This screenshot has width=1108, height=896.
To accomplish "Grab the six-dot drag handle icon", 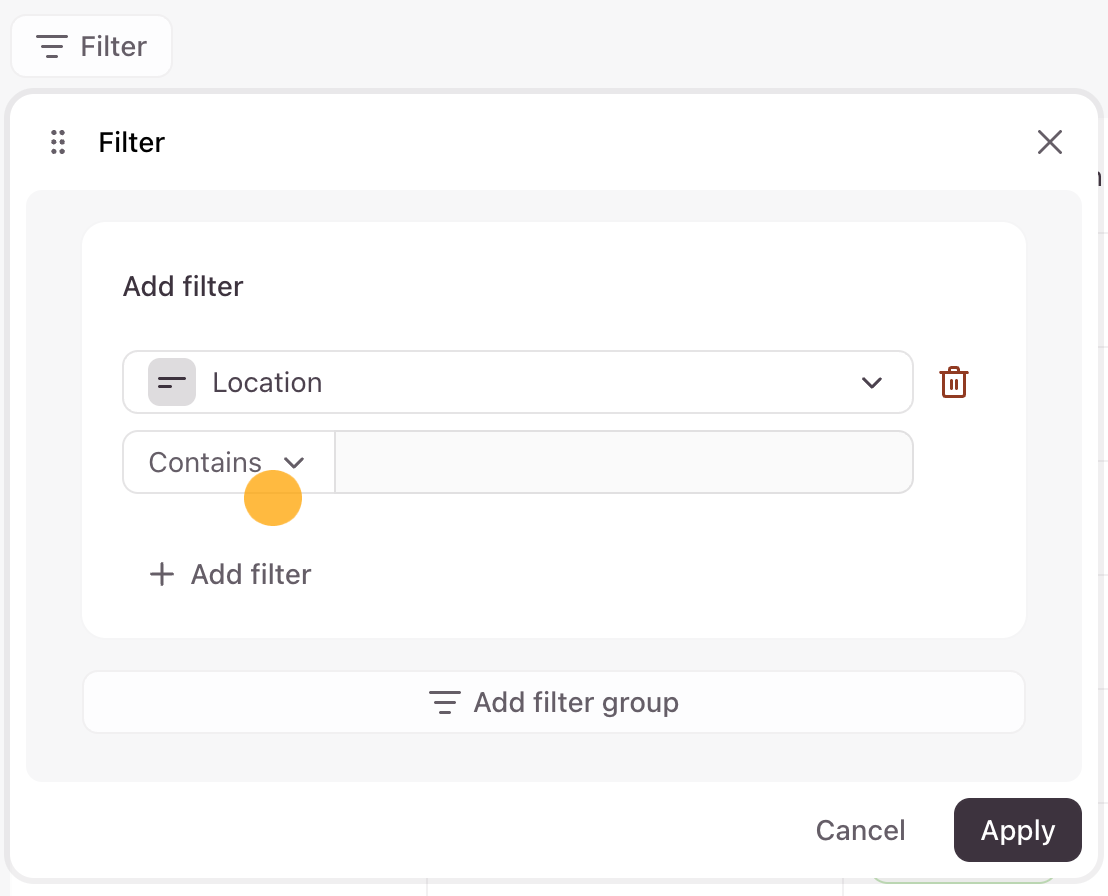I will pyautogui.click(x=58, y=142).
